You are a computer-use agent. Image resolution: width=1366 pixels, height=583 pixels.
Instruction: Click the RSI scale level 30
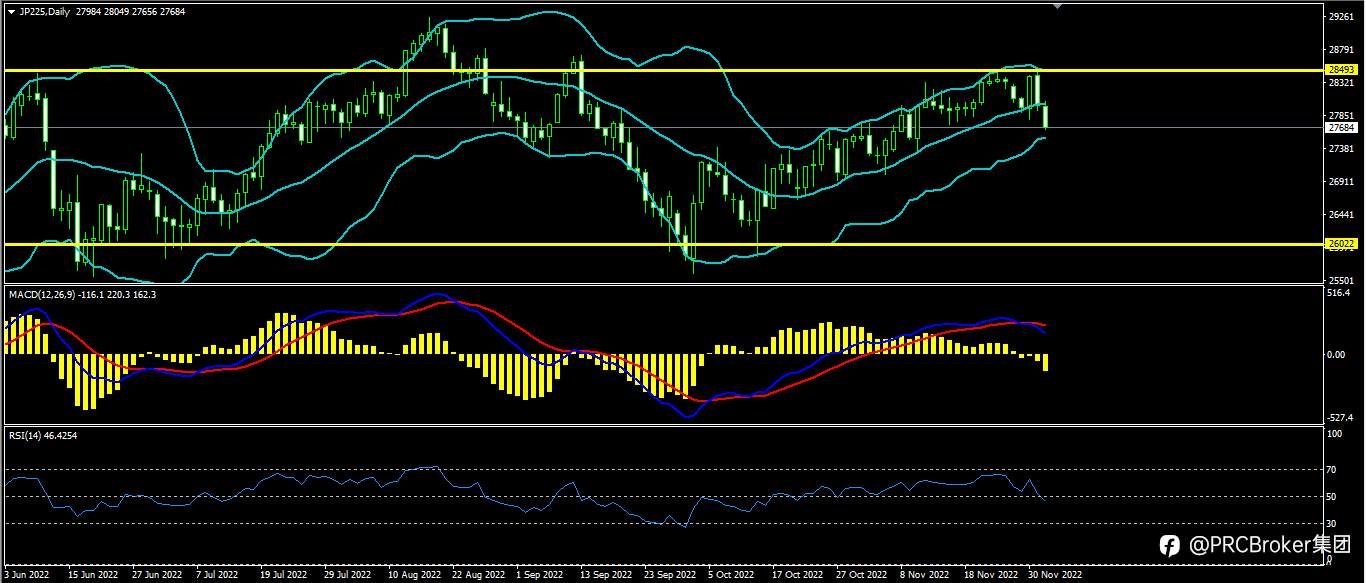point(1334,523)
